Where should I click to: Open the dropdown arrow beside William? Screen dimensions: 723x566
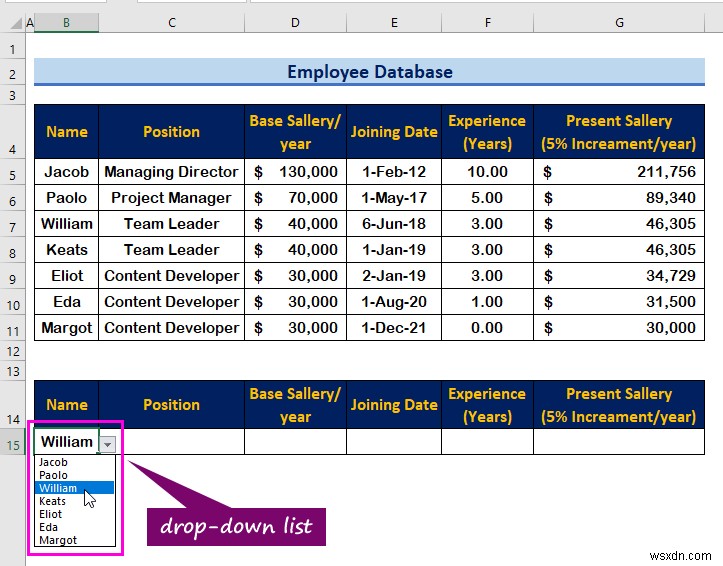tap(107, 444)
